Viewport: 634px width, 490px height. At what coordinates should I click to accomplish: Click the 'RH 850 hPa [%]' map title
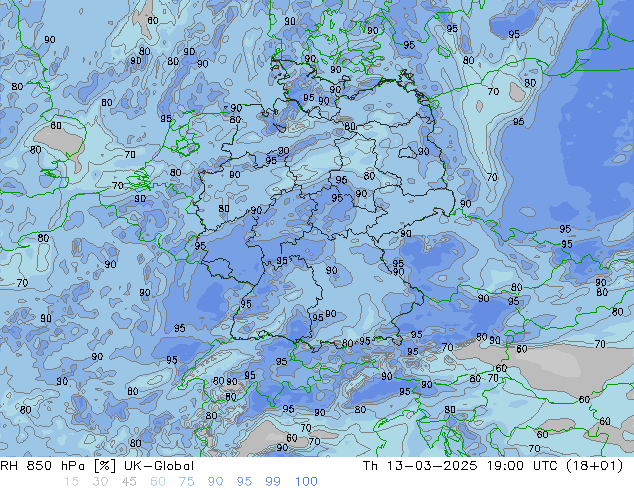click(58, 466)
